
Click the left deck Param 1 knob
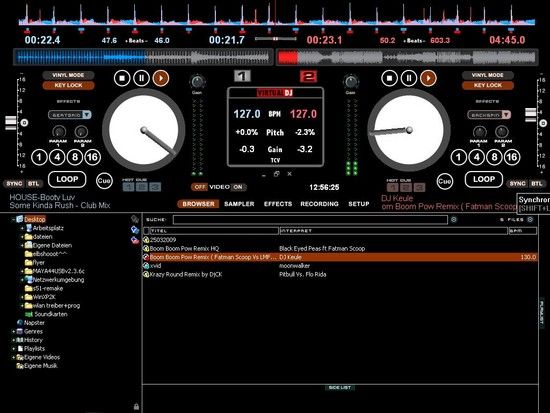click(59, 132)
